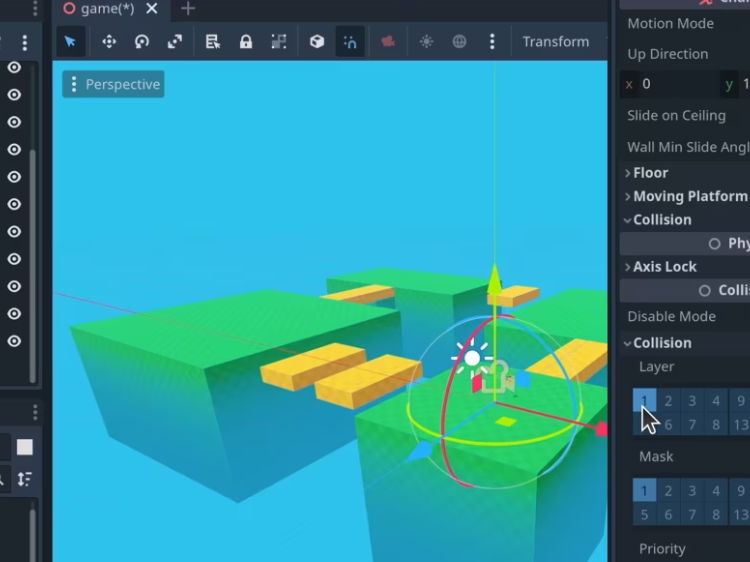The image size is (750, 562).
Task: Toggle collision Mask bit 4
Action: [716, 490]
